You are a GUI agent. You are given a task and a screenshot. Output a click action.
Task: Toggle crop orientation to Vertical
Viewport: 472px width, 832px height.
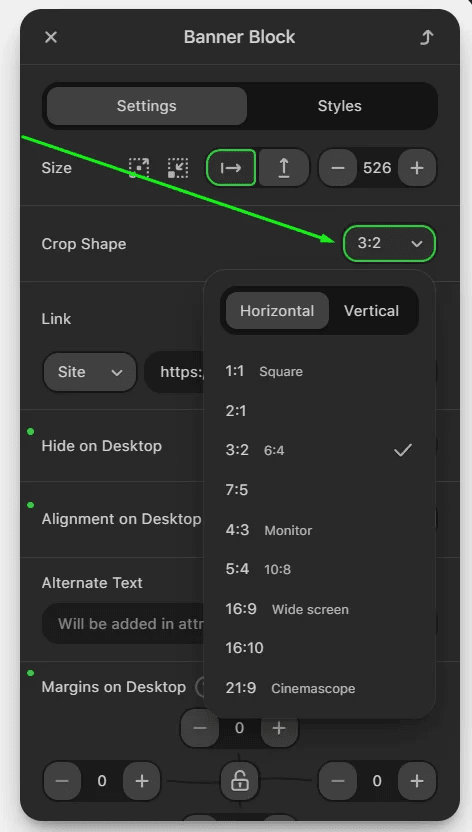coord(371,310)
